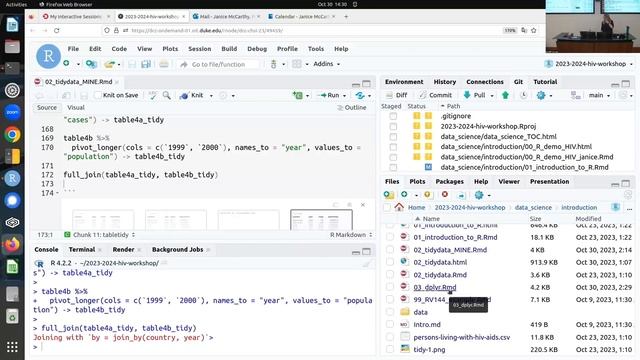Click the publish icon in editor toolbar
Image resolution: width=640 pixels, height=360 pixels.
point(360,95)
